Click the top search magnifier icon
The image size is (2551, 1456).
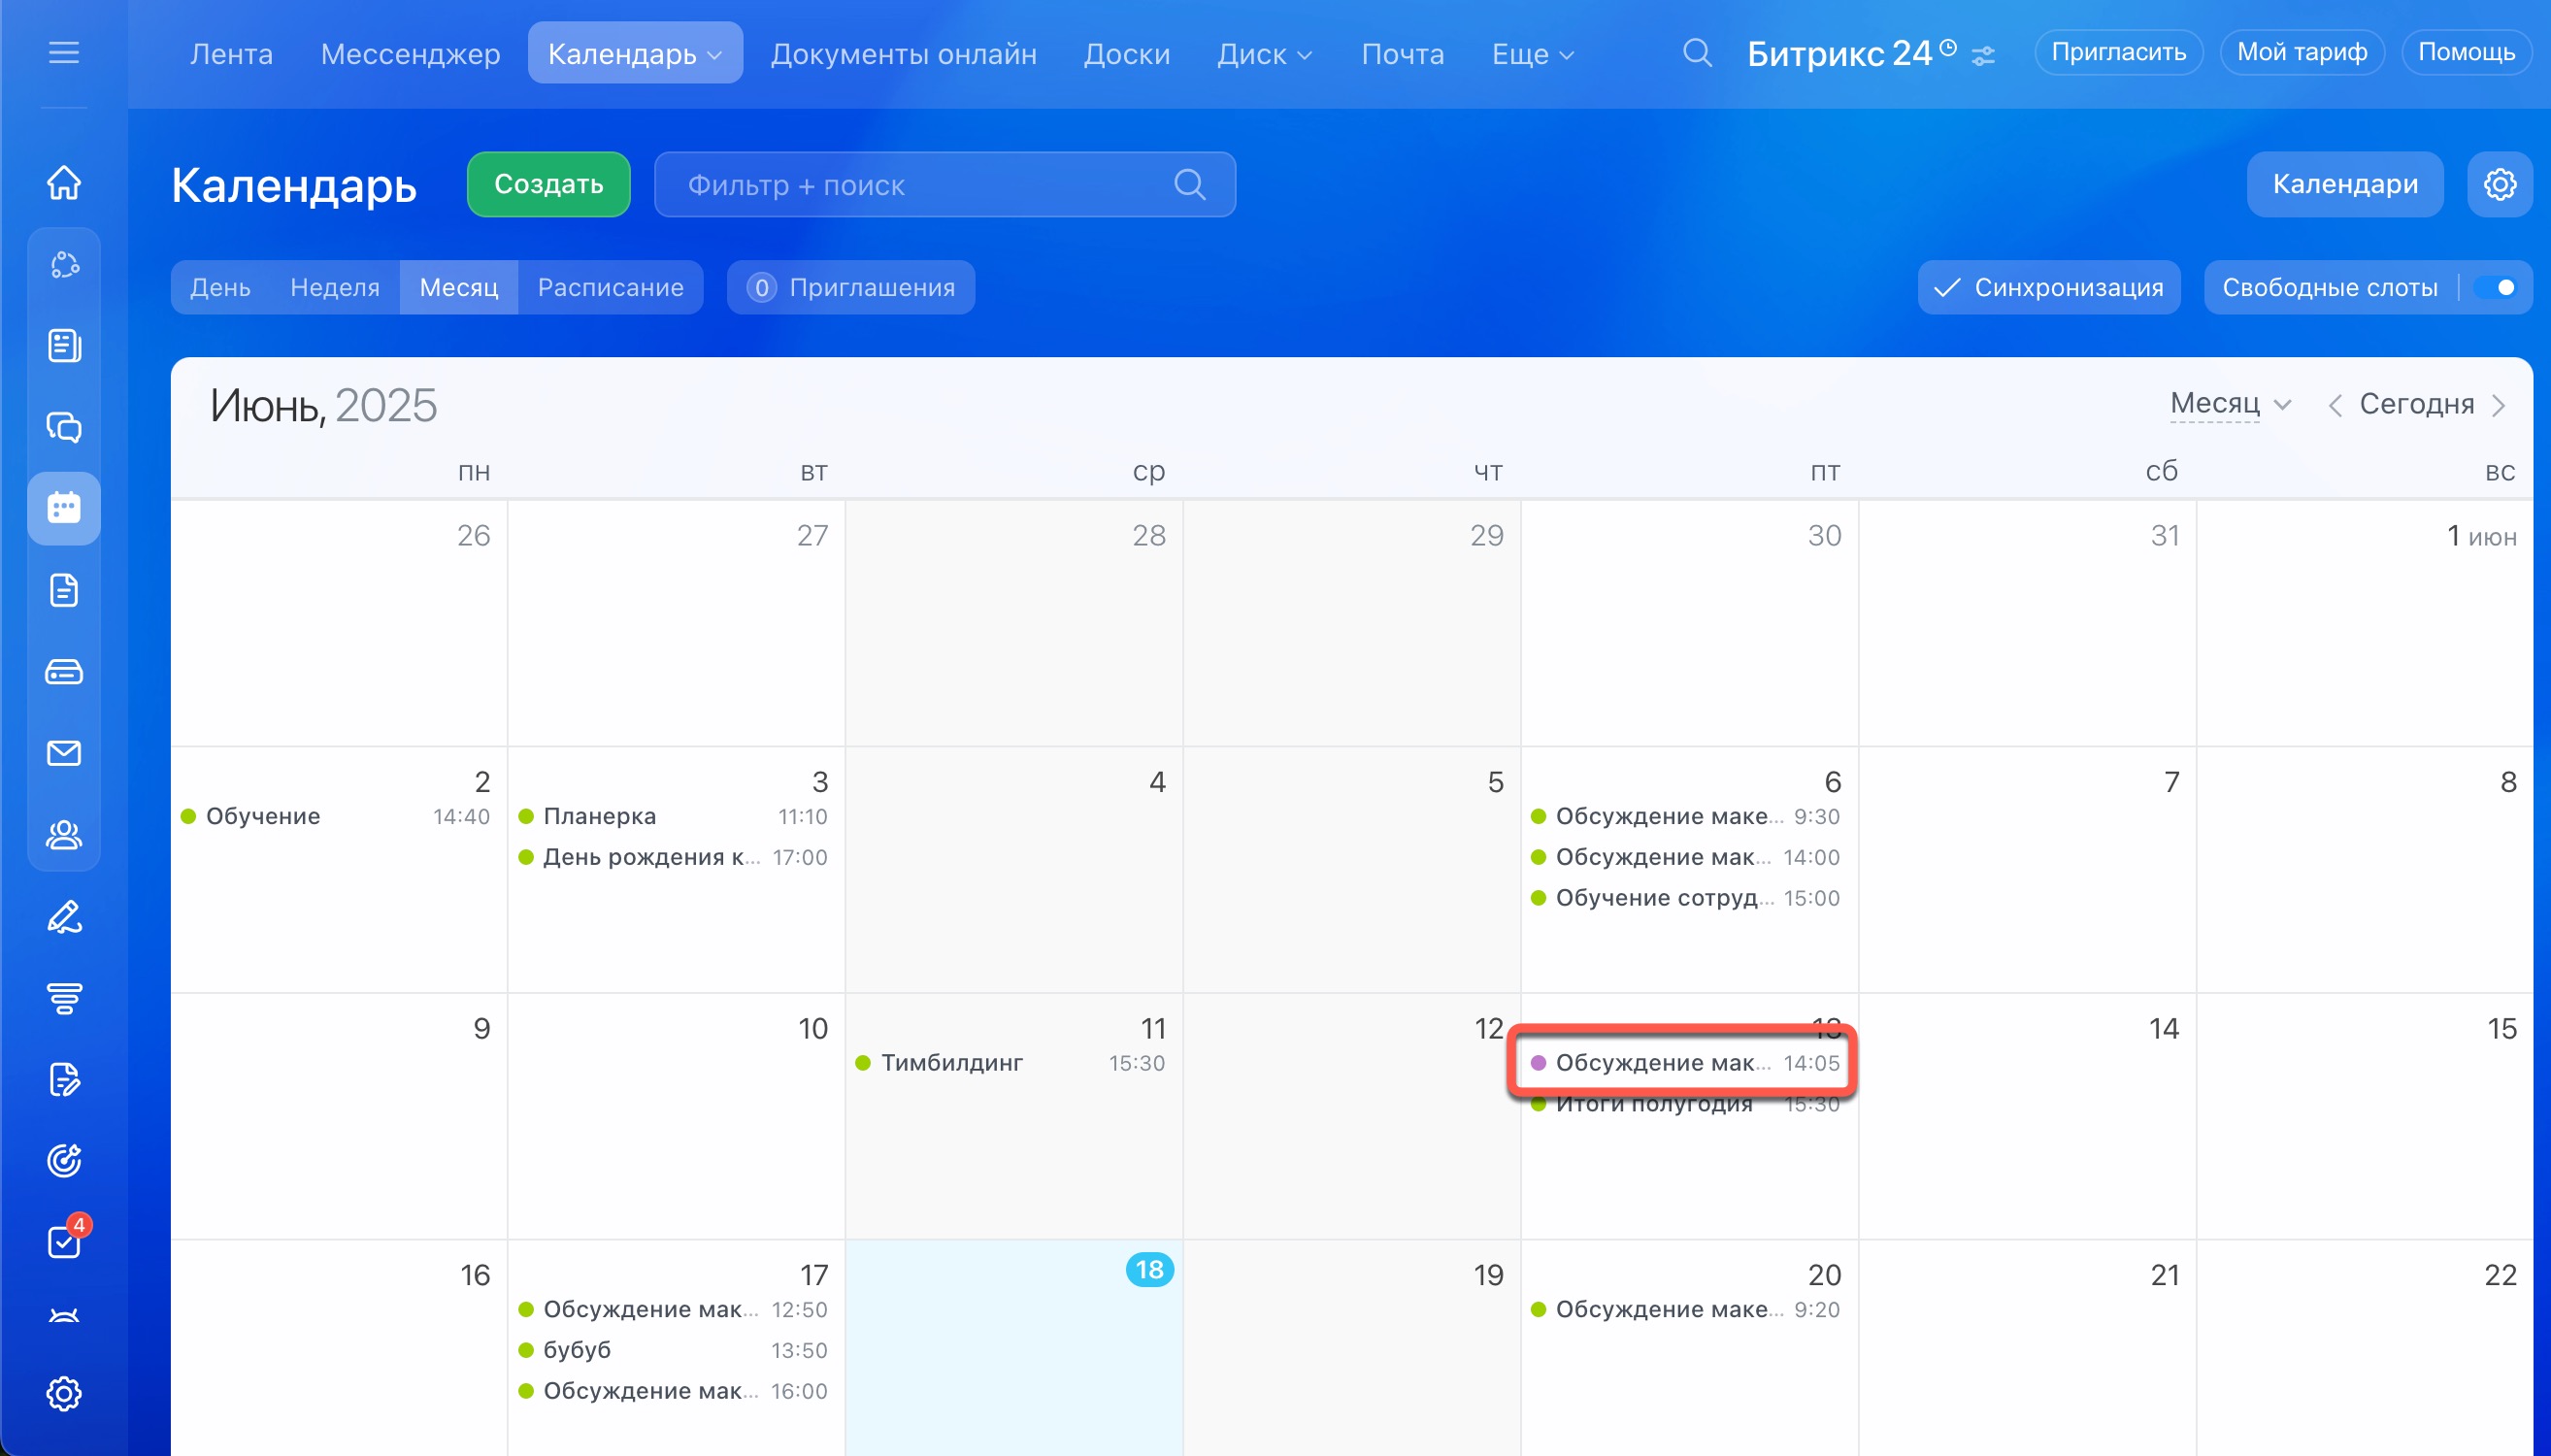tap(1697, 52)
